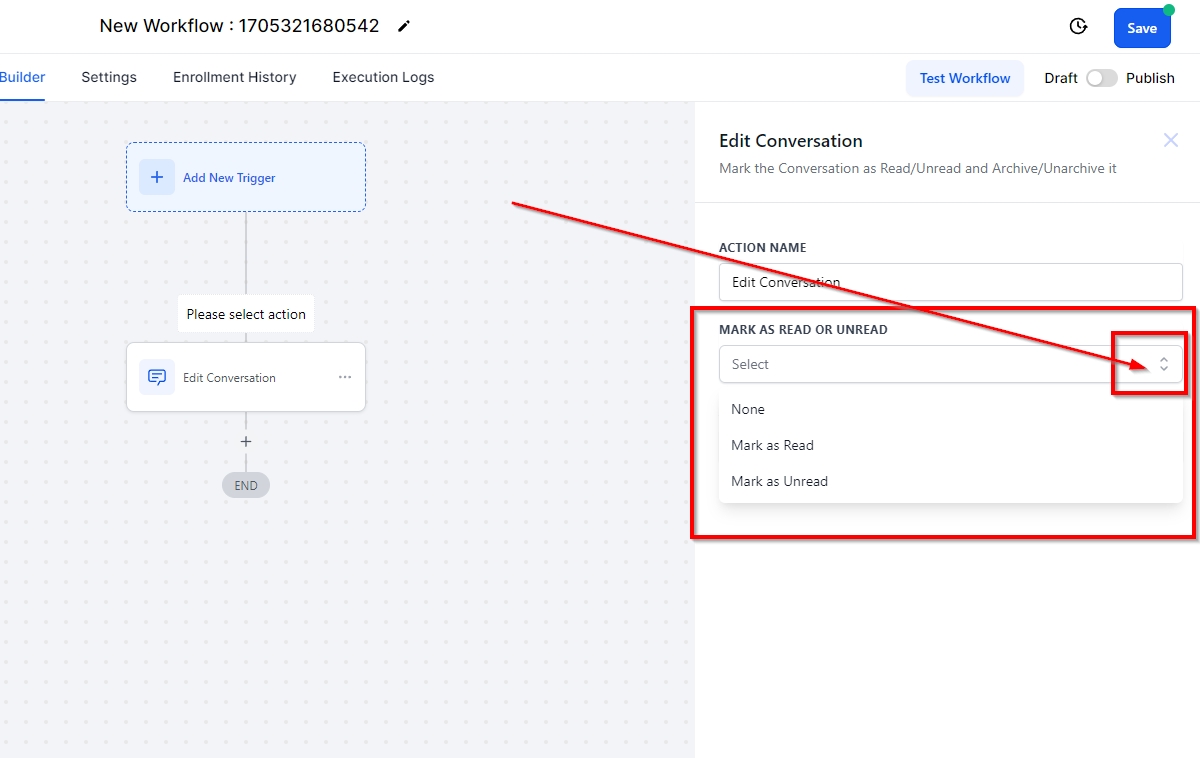Go to the Execution Logs tab
The image size is (1200, 758).
coord(383,77)
